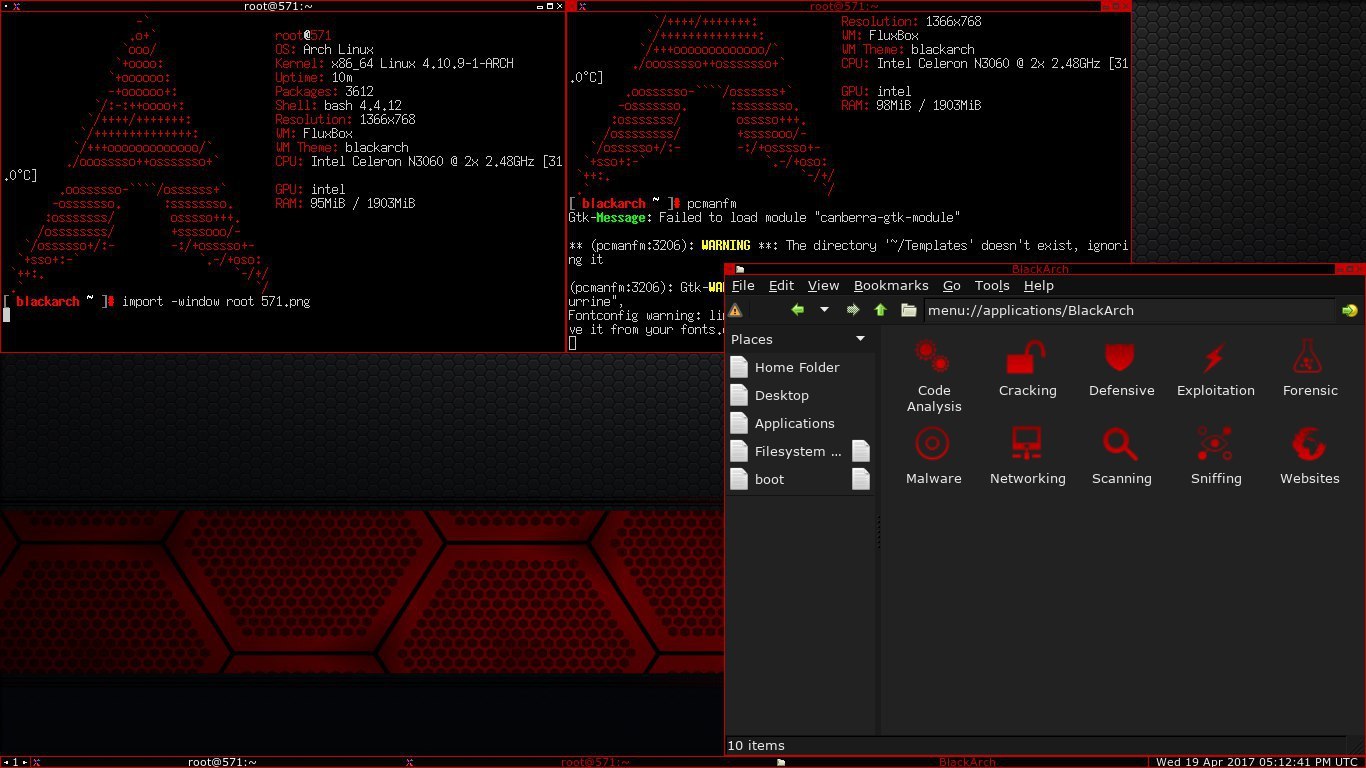This screenshot has width=1366, height=768.
Task: Click the clock in the bottom panel
Action: pos(1257,762)
